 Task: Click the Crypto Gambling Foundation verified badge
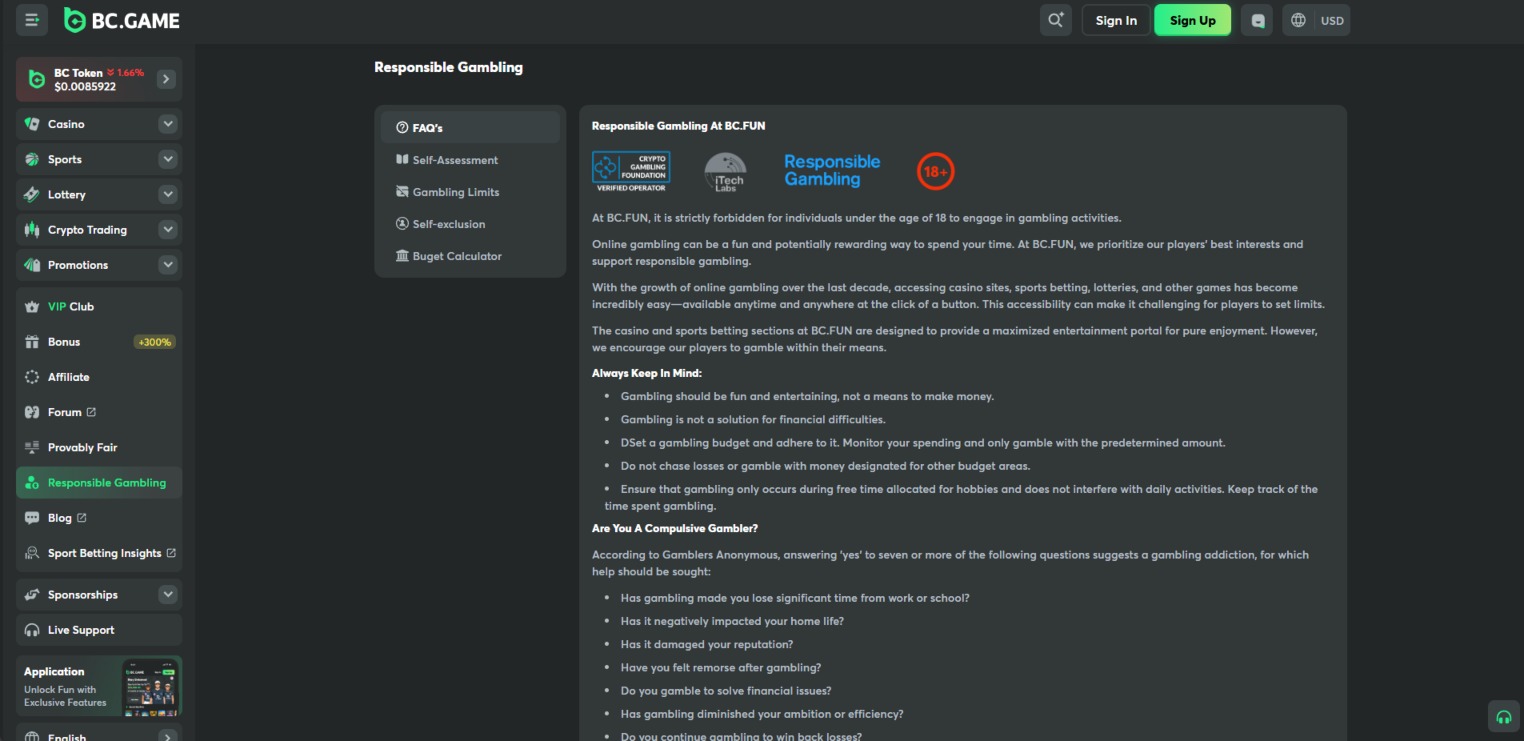point(631,172)
